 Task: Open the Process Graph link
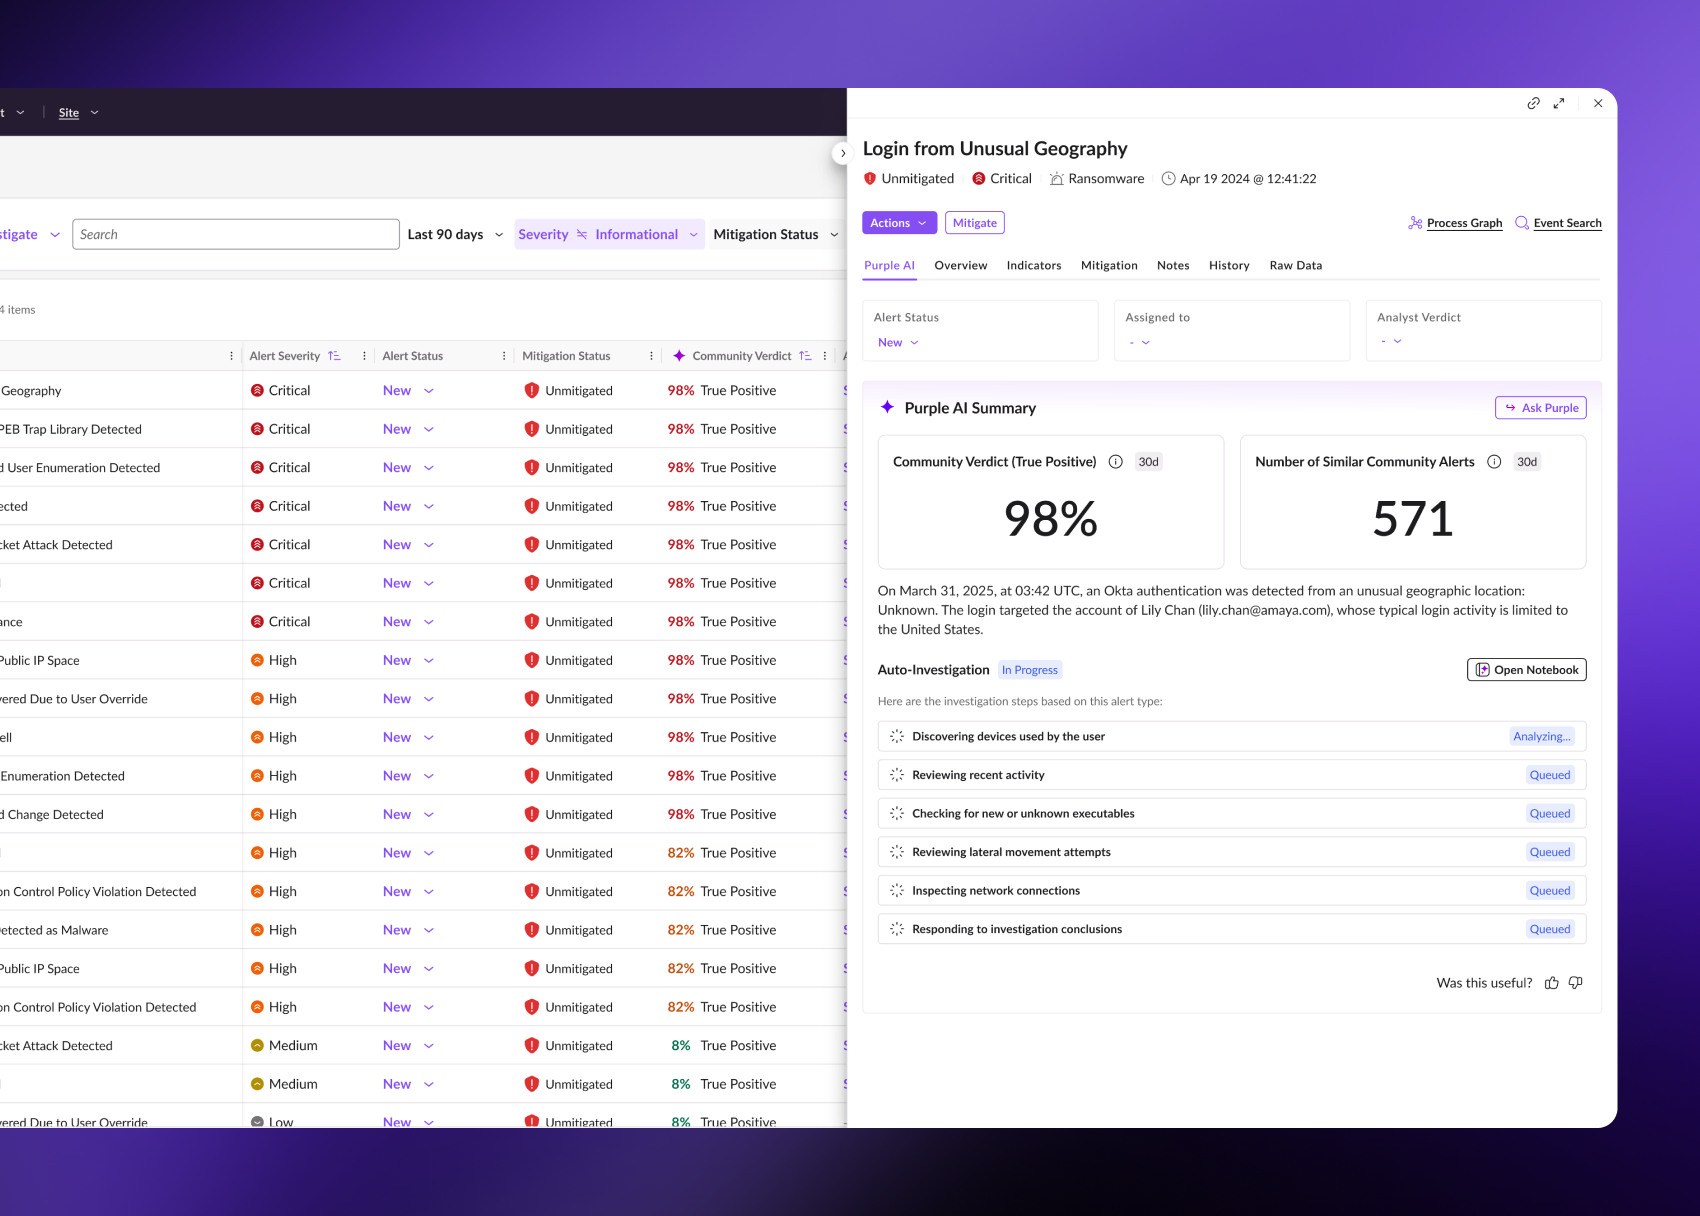point(1463,223)
